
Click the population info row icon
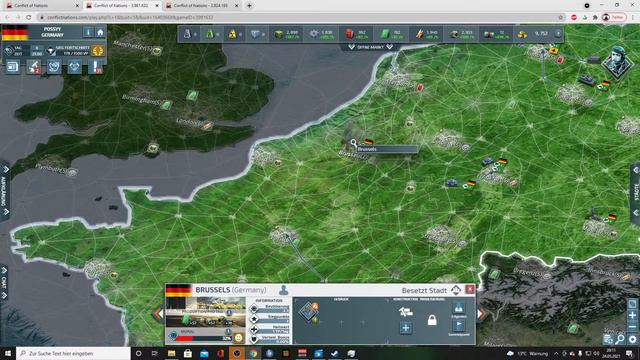click(x=254, y=308)
